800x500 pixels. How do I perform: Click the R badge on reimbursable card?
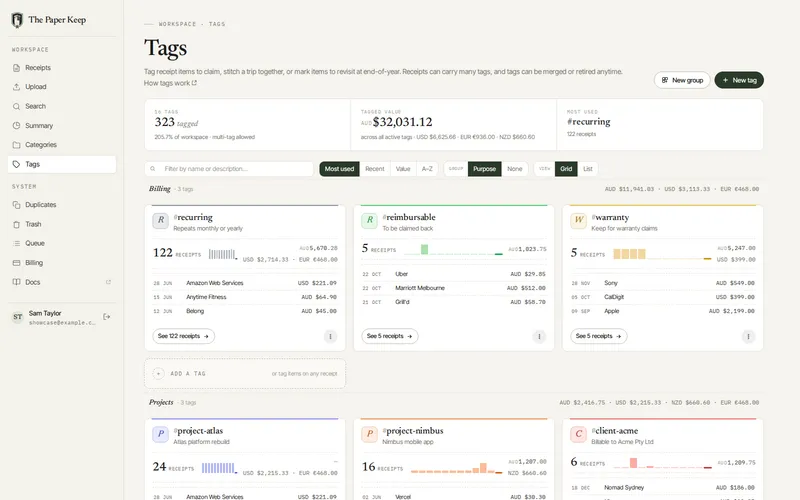pyautogui.click(x=370, y=220)
